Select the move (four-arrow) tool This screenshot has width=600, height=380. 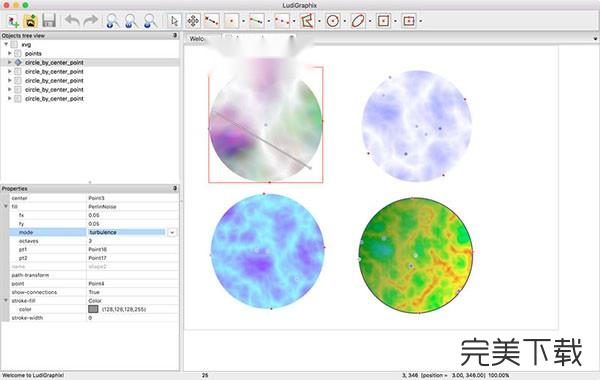pyautogui.click(x=193, y=21)
